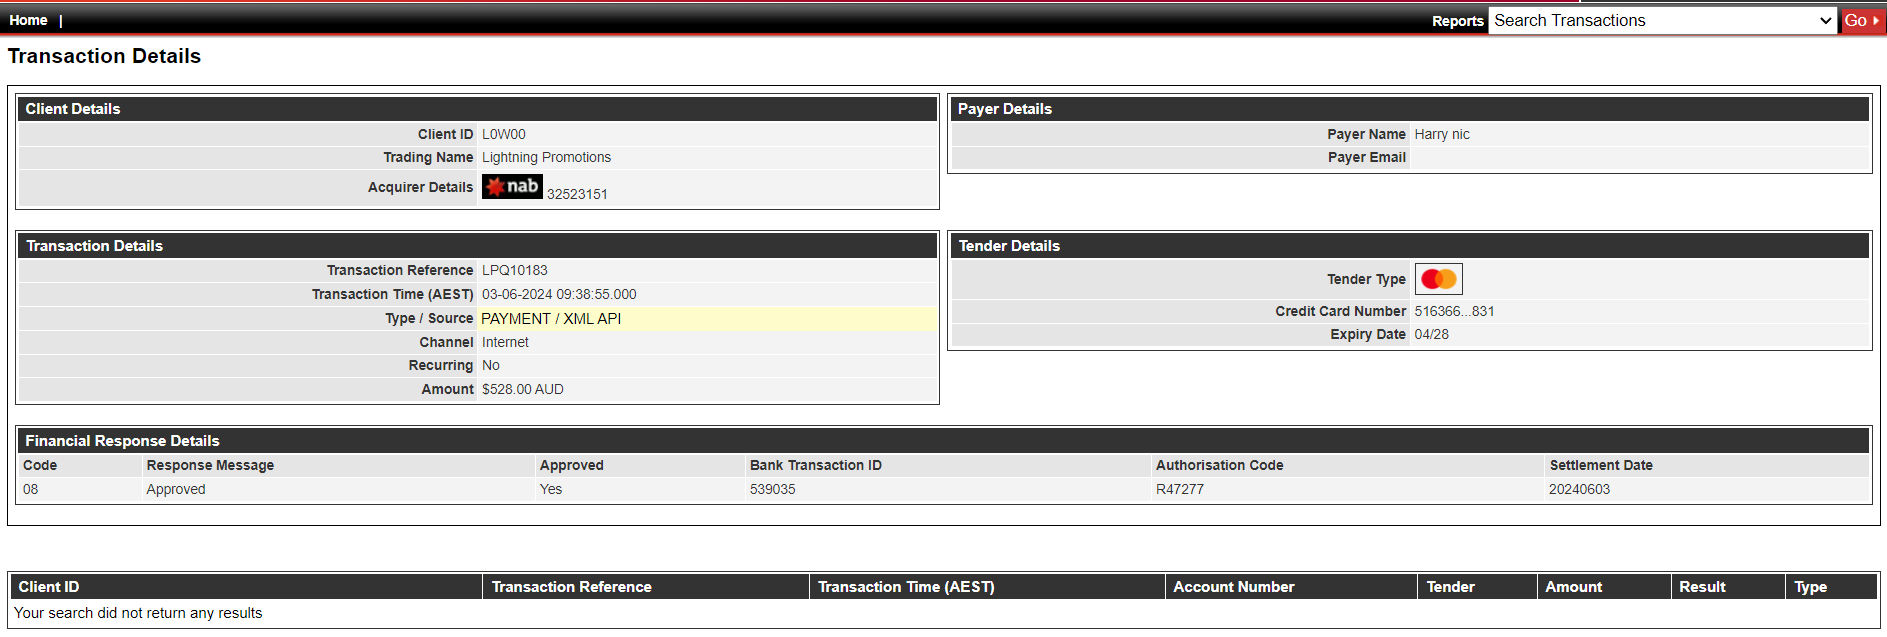Select the amount $528.00 AUD
The image size is (1887, 637).
tap(523, 389)
